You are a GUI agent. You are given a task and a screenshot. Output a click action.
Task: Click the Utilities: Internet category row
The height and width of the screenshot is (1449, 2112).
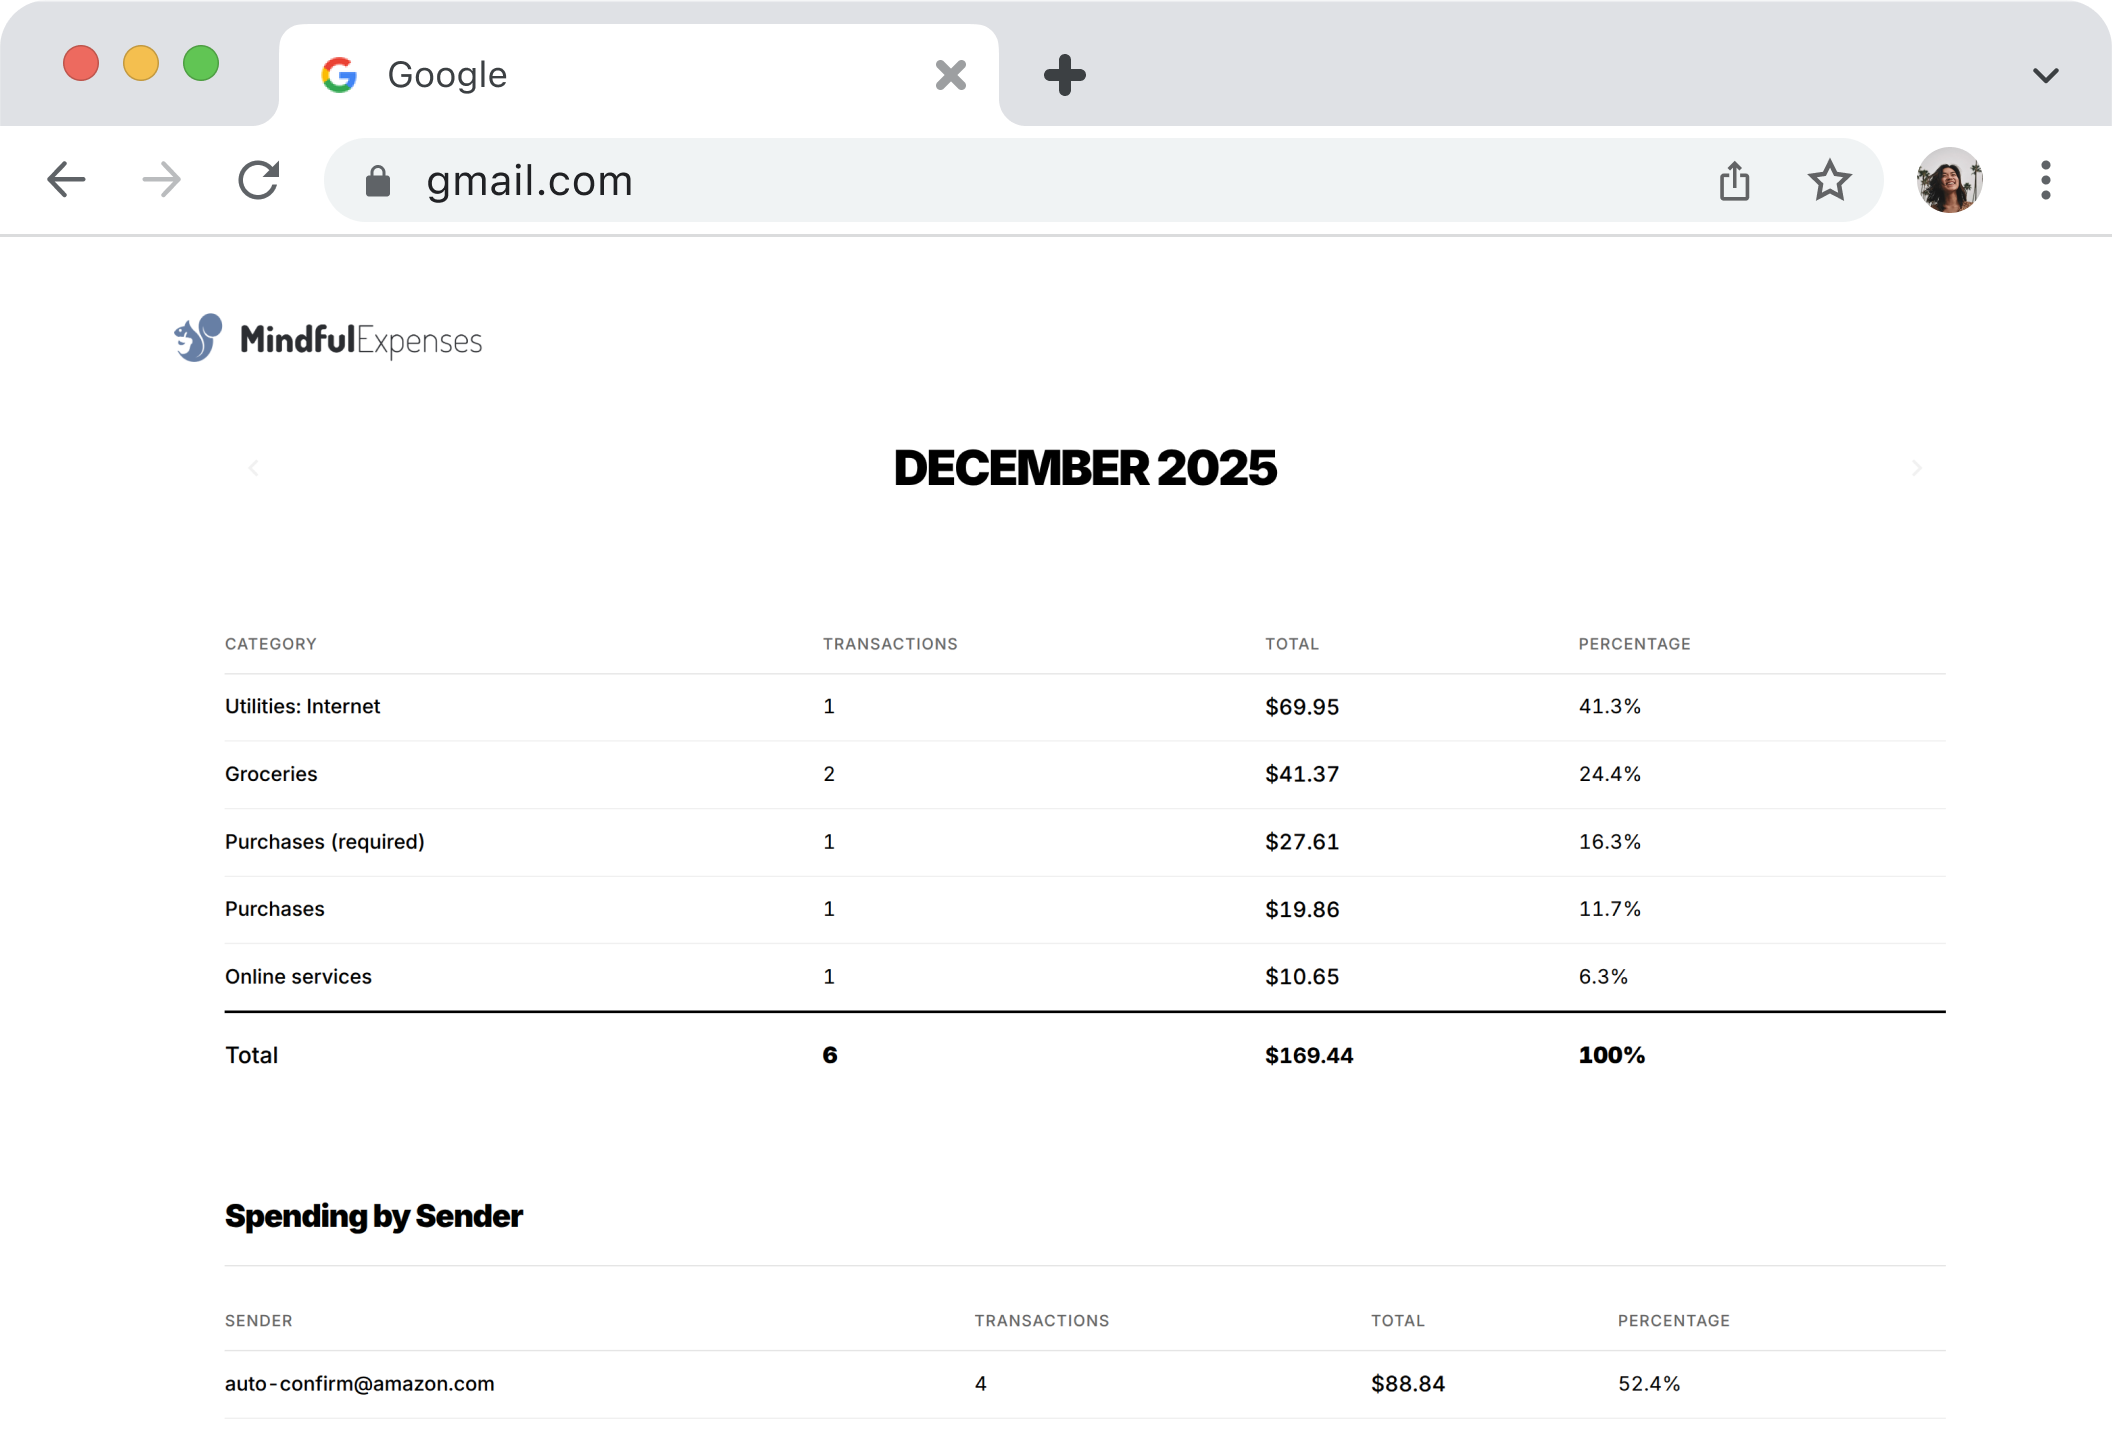[x=302, y=707]
